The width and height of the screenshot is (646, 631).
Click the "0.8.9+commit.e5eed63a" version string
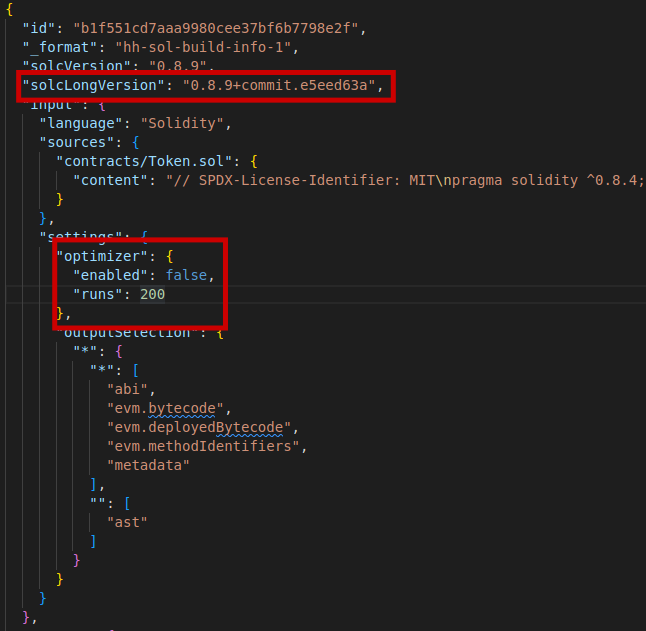click(282, 85)
